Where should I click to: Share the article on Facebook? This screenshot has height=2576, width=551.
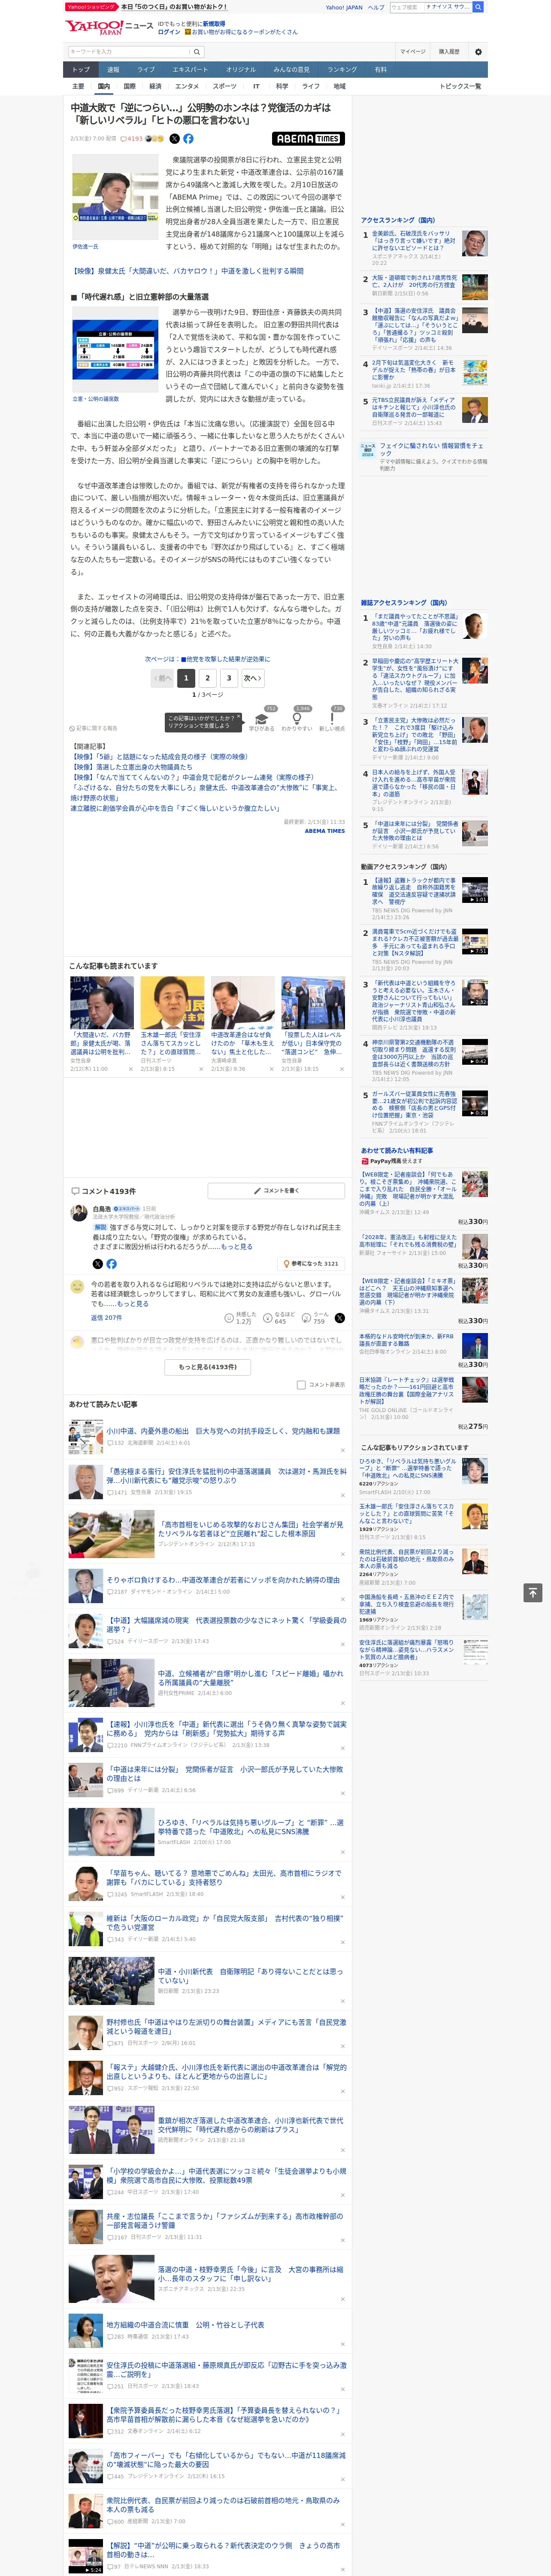click(188, 139)
